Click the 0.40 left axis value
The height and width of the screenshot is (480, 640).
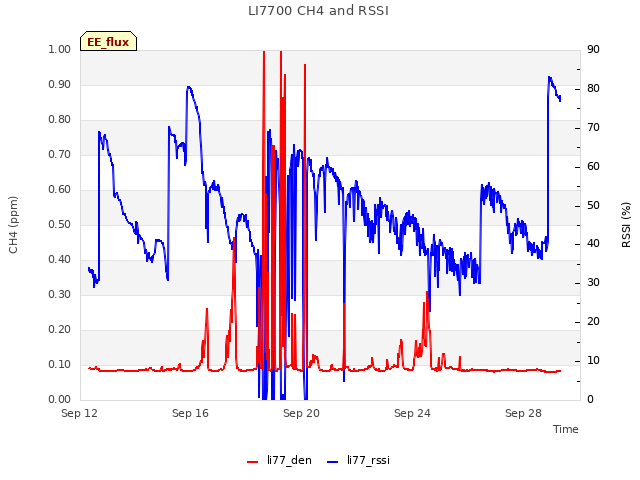point(60,260)
